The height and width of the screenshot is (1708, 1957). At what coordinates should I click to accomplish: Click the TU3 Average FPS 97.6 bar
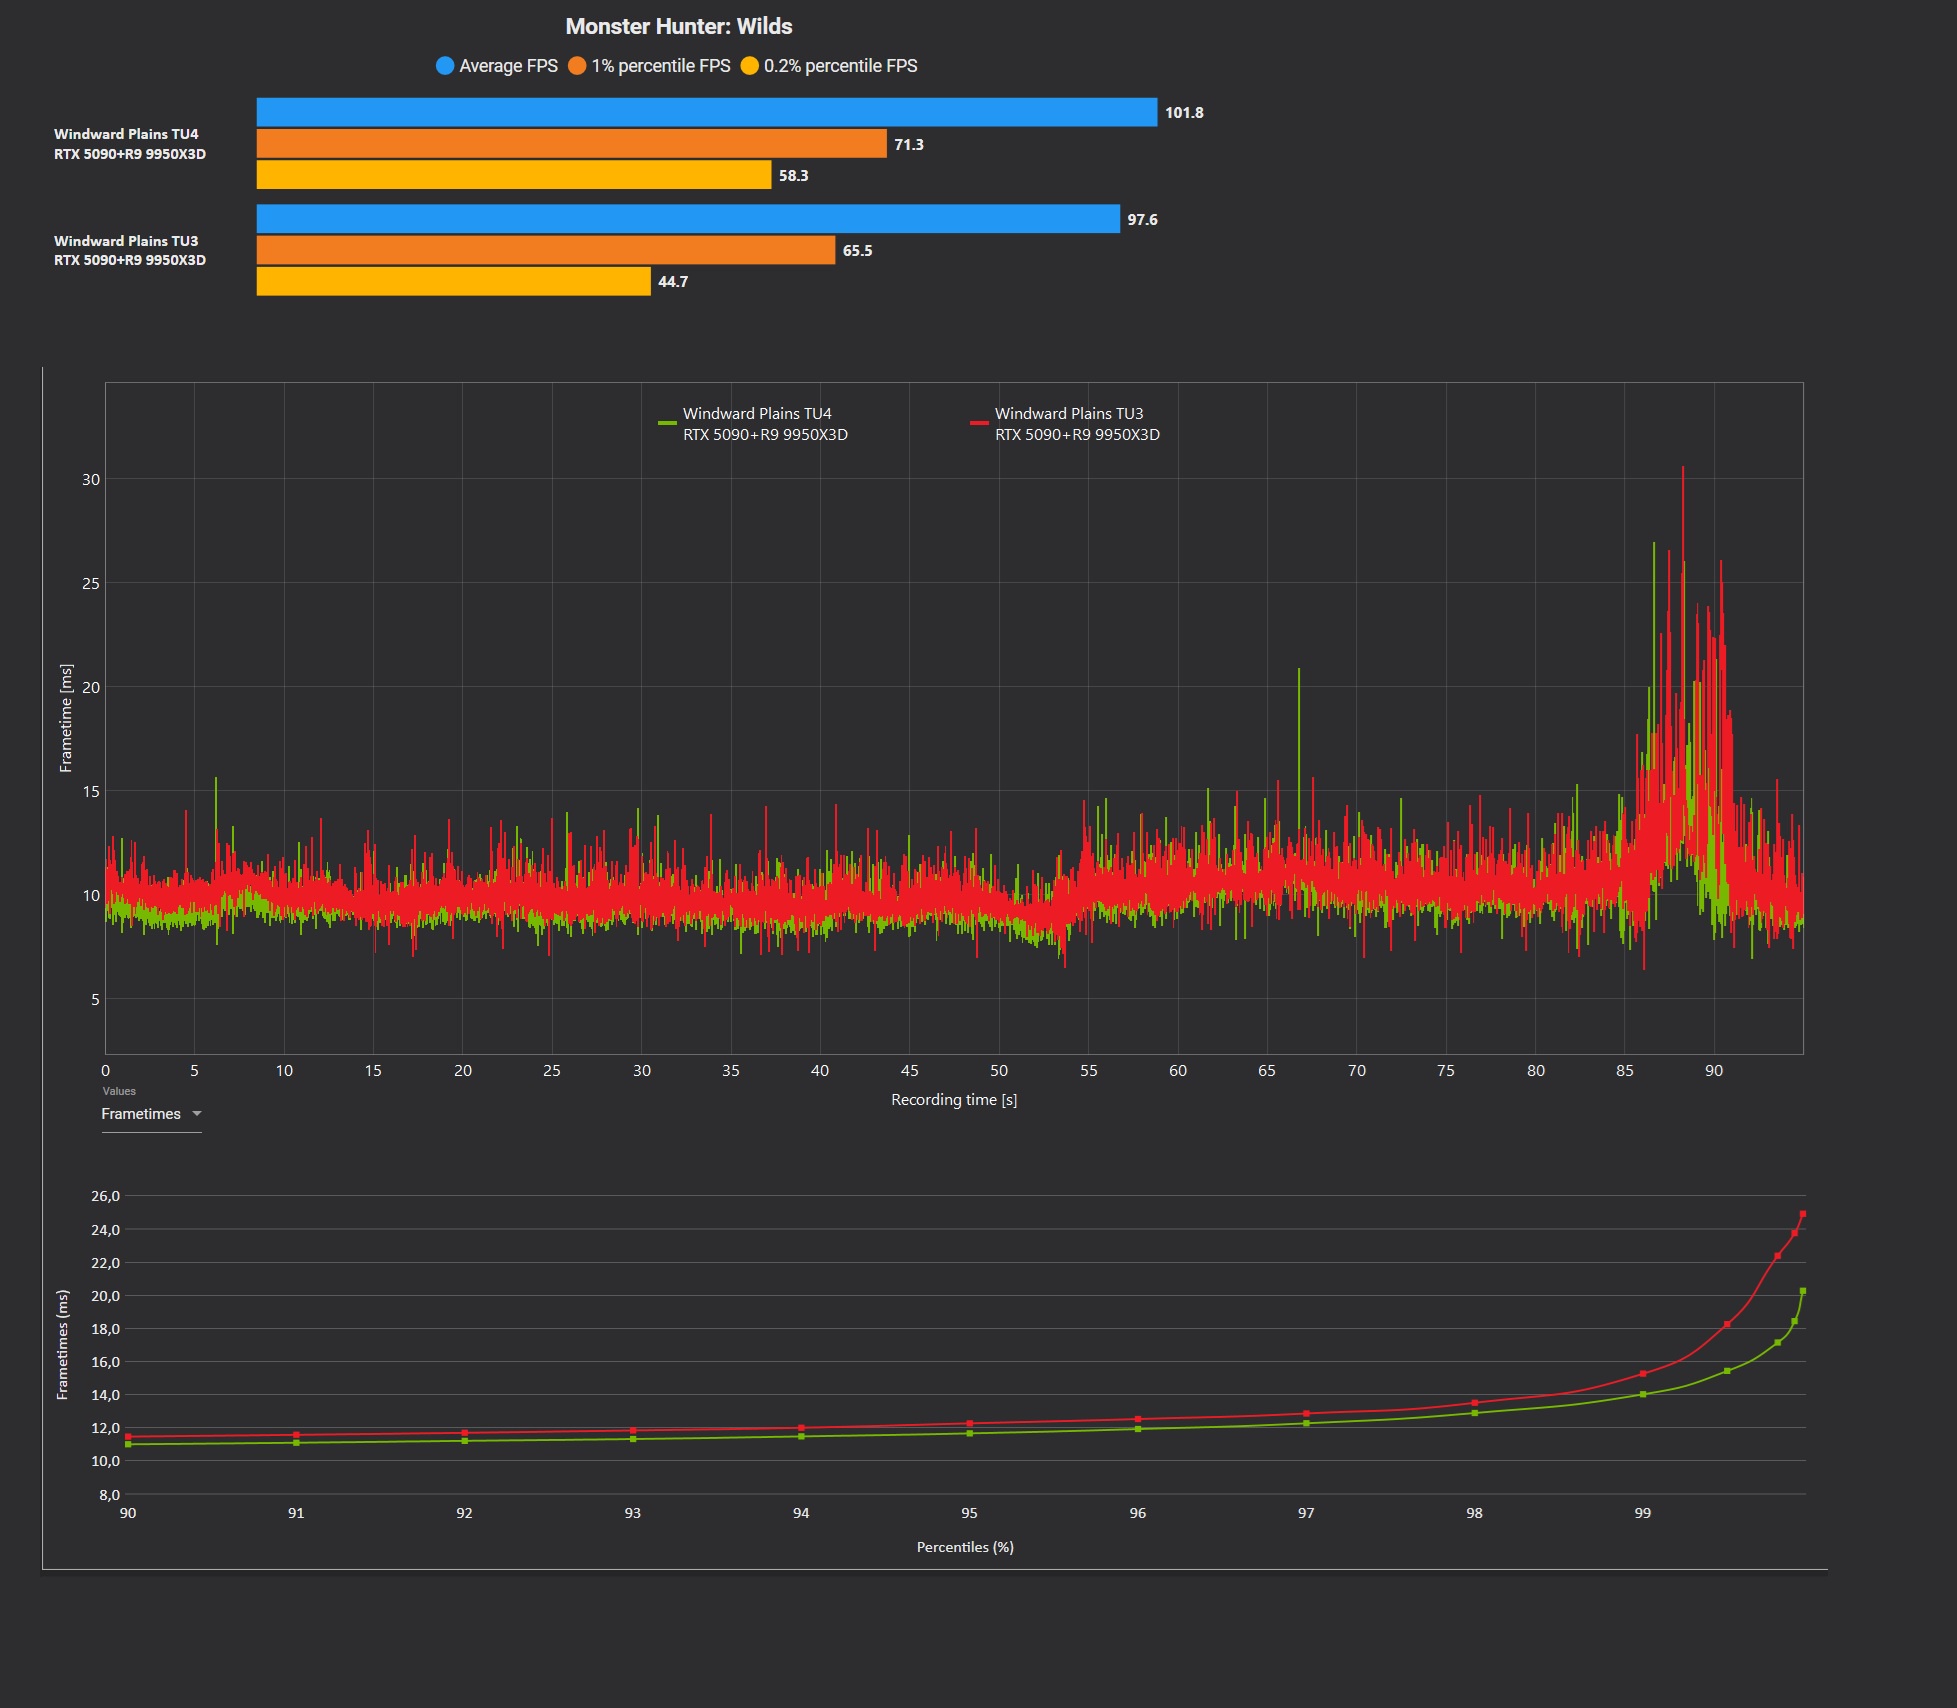tap(688, 219)
